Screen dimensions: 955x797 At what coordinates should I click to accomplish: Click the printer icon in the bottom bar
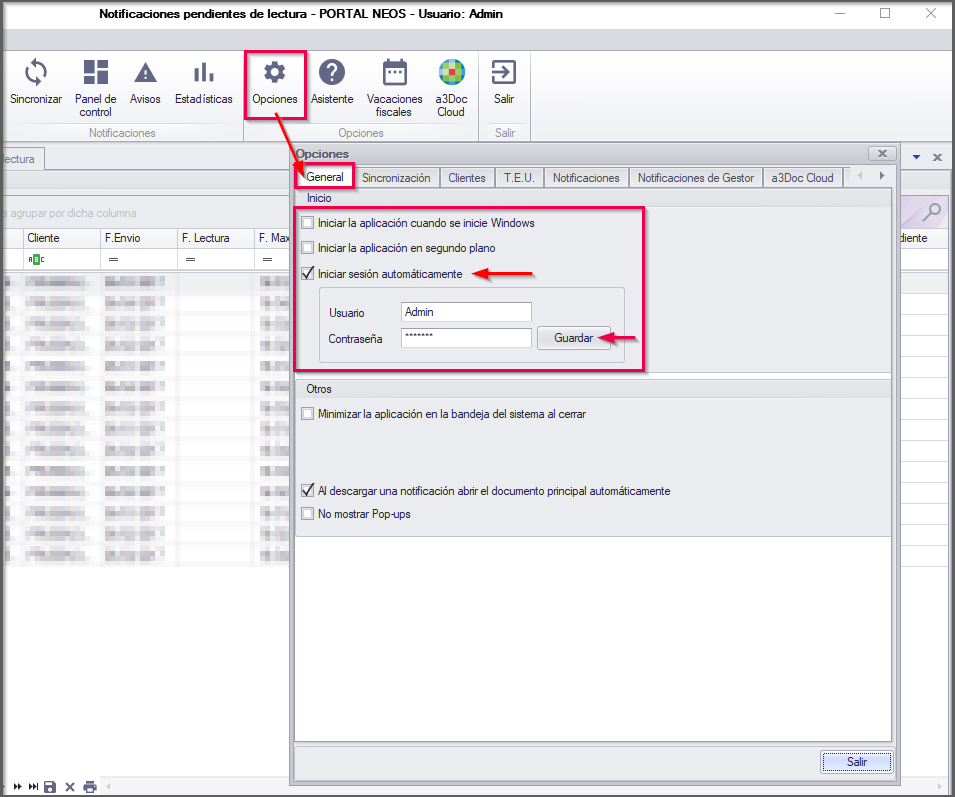(x=90, y=787)
